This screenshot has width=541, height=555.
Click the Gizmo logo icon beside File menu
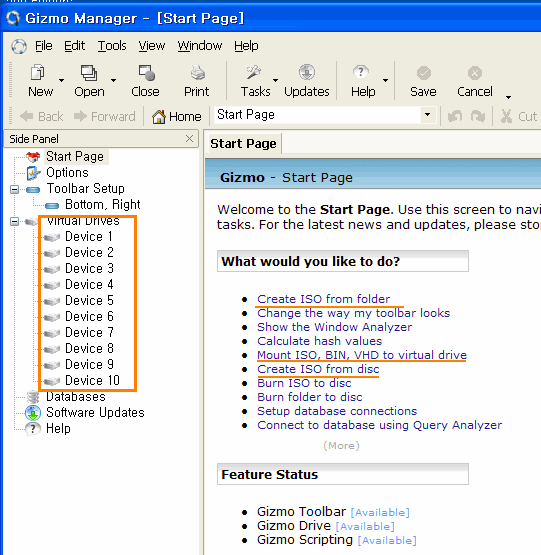point(19,46)
